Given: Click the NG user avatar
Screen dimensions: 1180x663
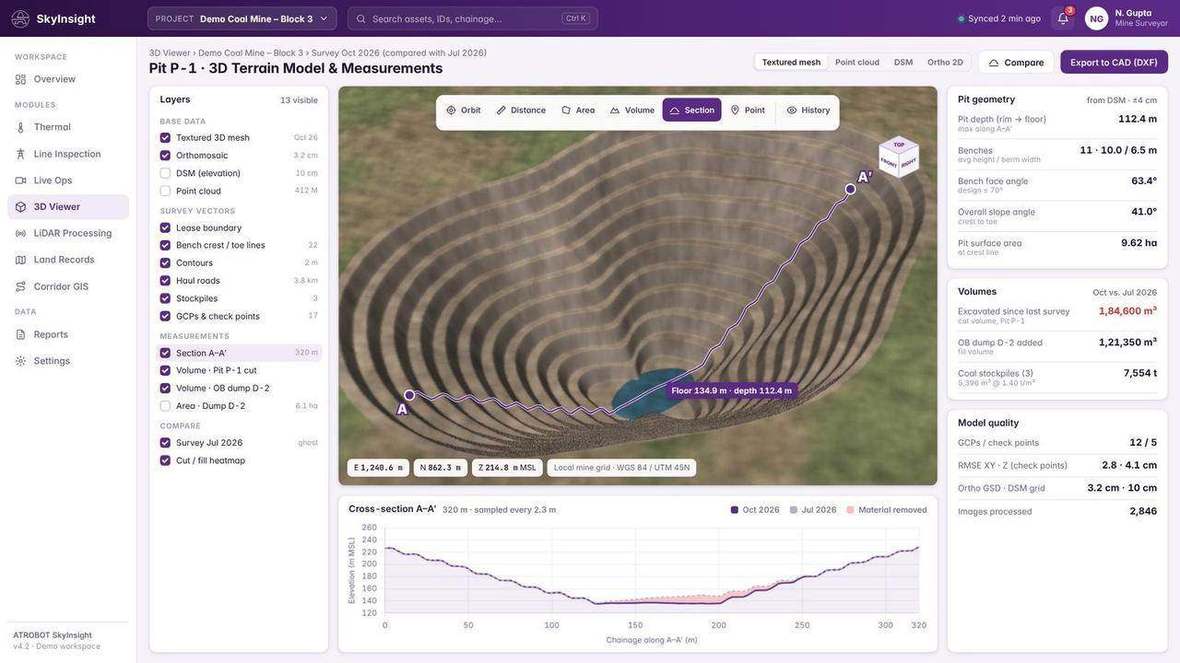Looking at the screenshot, I should click(1096, 19).
